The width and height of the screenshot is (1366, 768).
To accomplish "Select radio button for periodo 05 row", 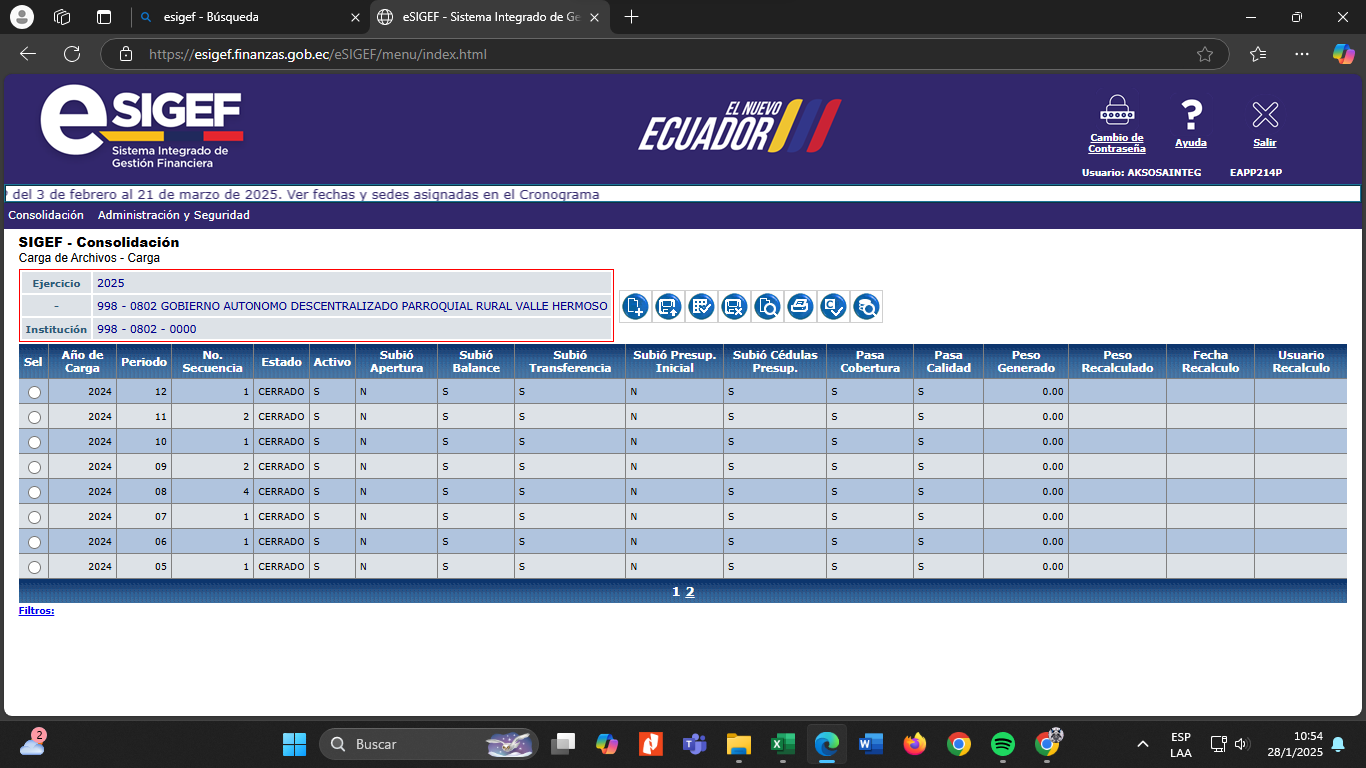I will (x=35, y=567).
